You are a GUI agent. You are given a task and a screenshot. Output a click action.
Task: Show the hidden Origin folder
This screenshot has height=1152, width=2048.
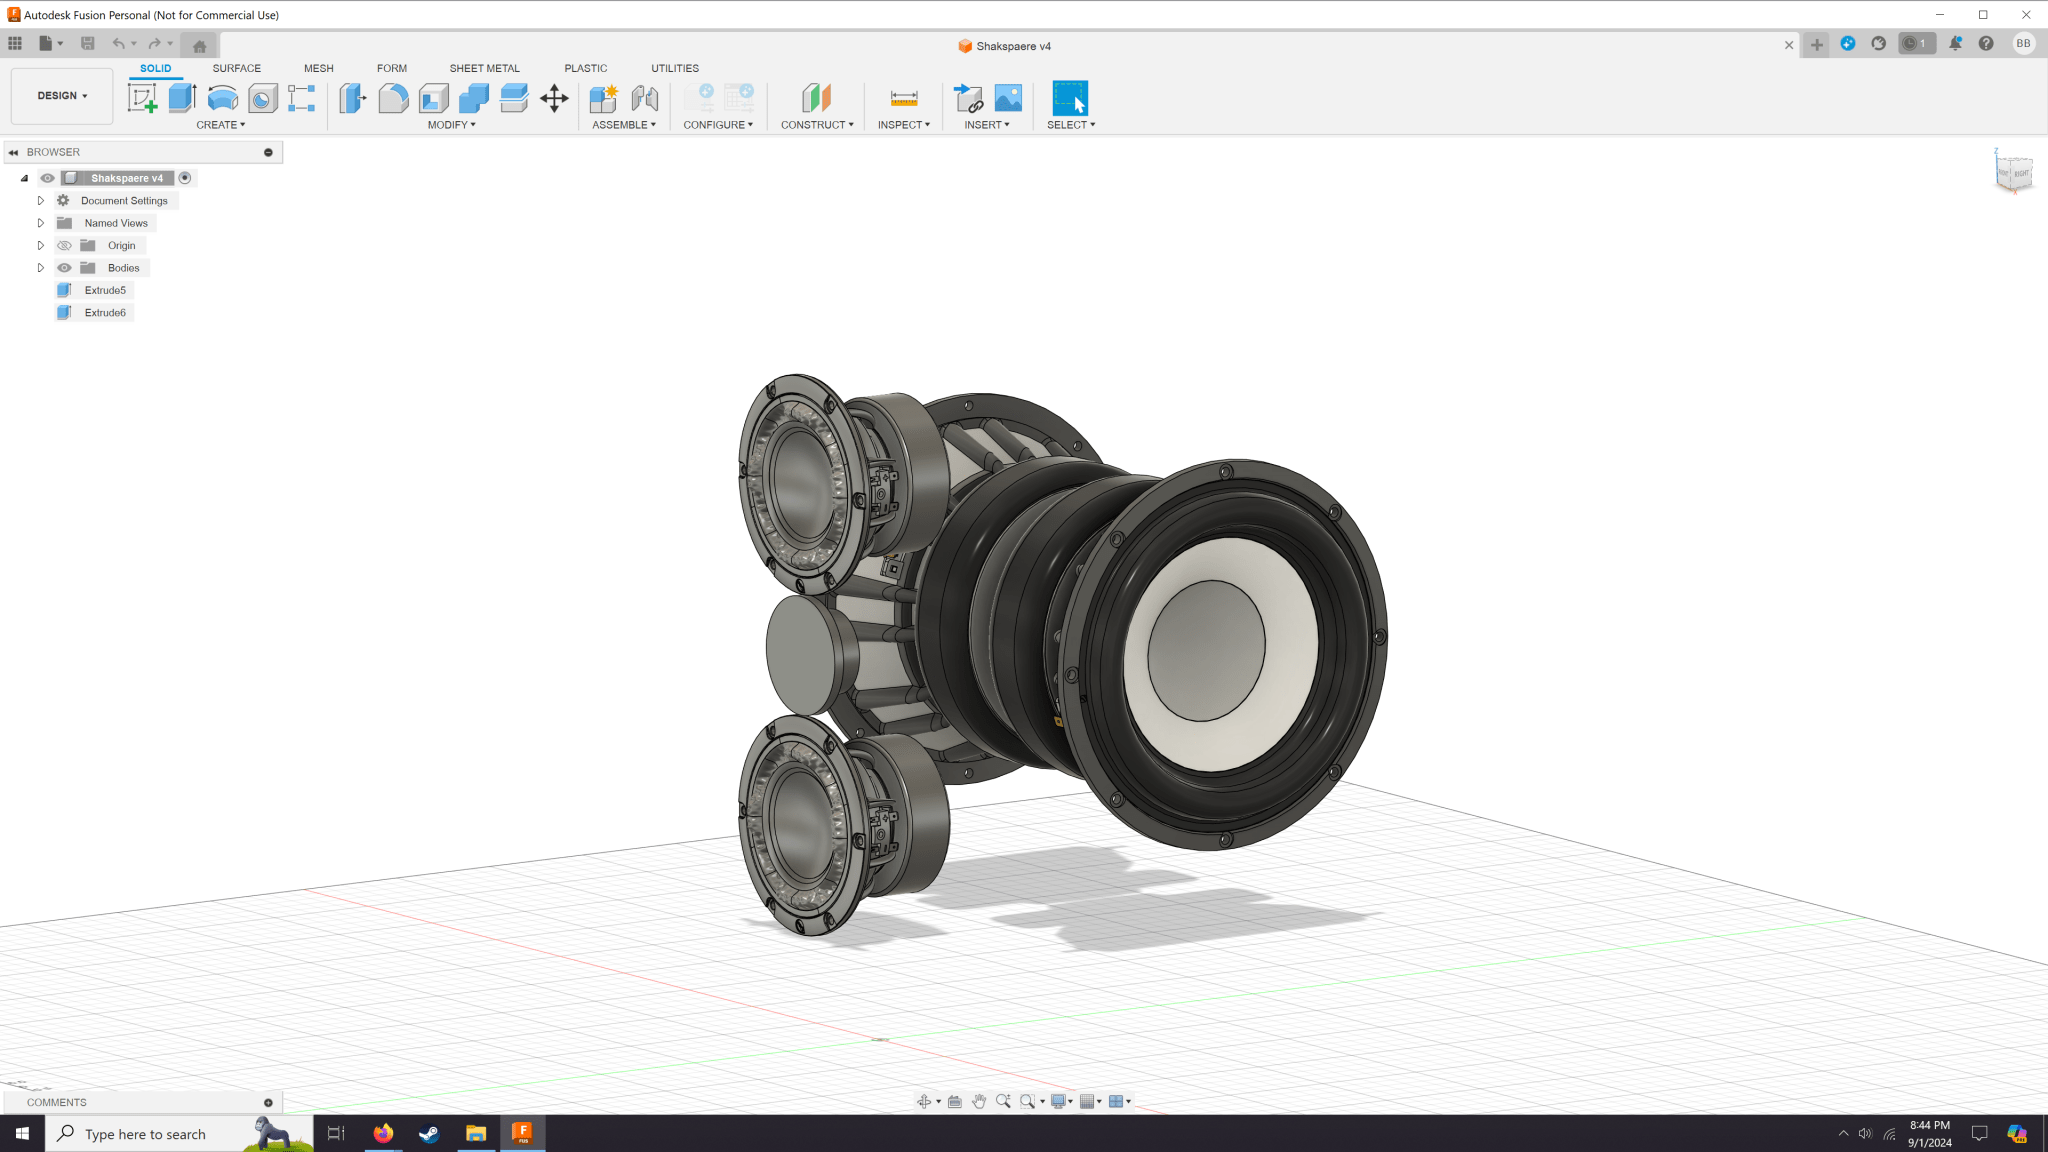pyautogui.click(x=64, y=245)
